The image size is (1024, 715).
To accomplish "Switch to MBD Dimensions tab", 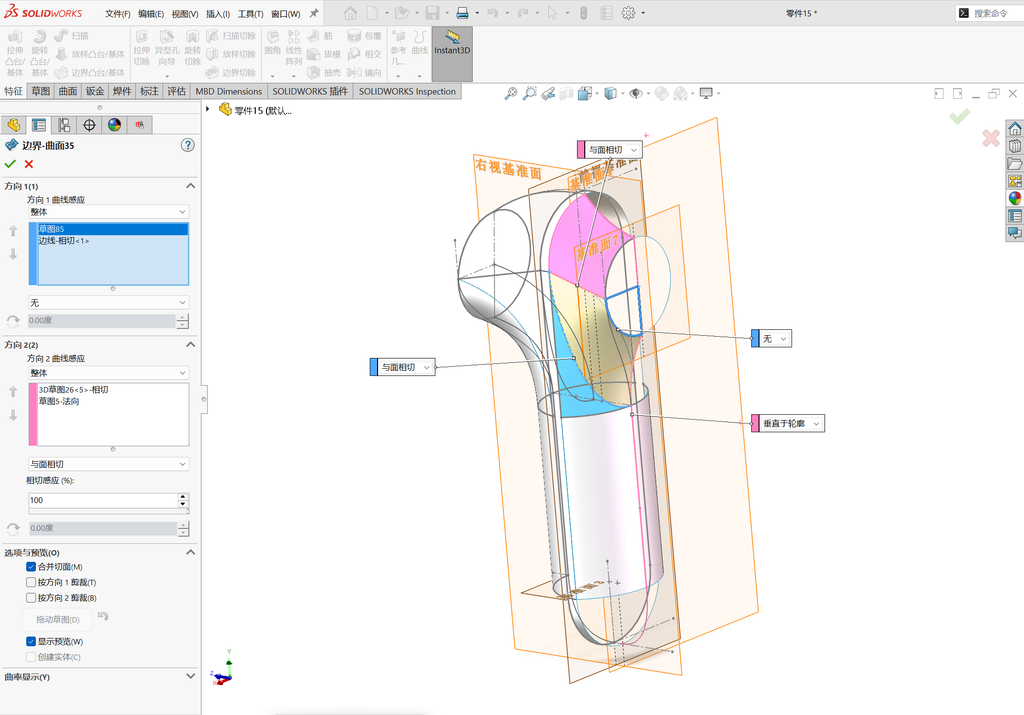I will 229,91.
